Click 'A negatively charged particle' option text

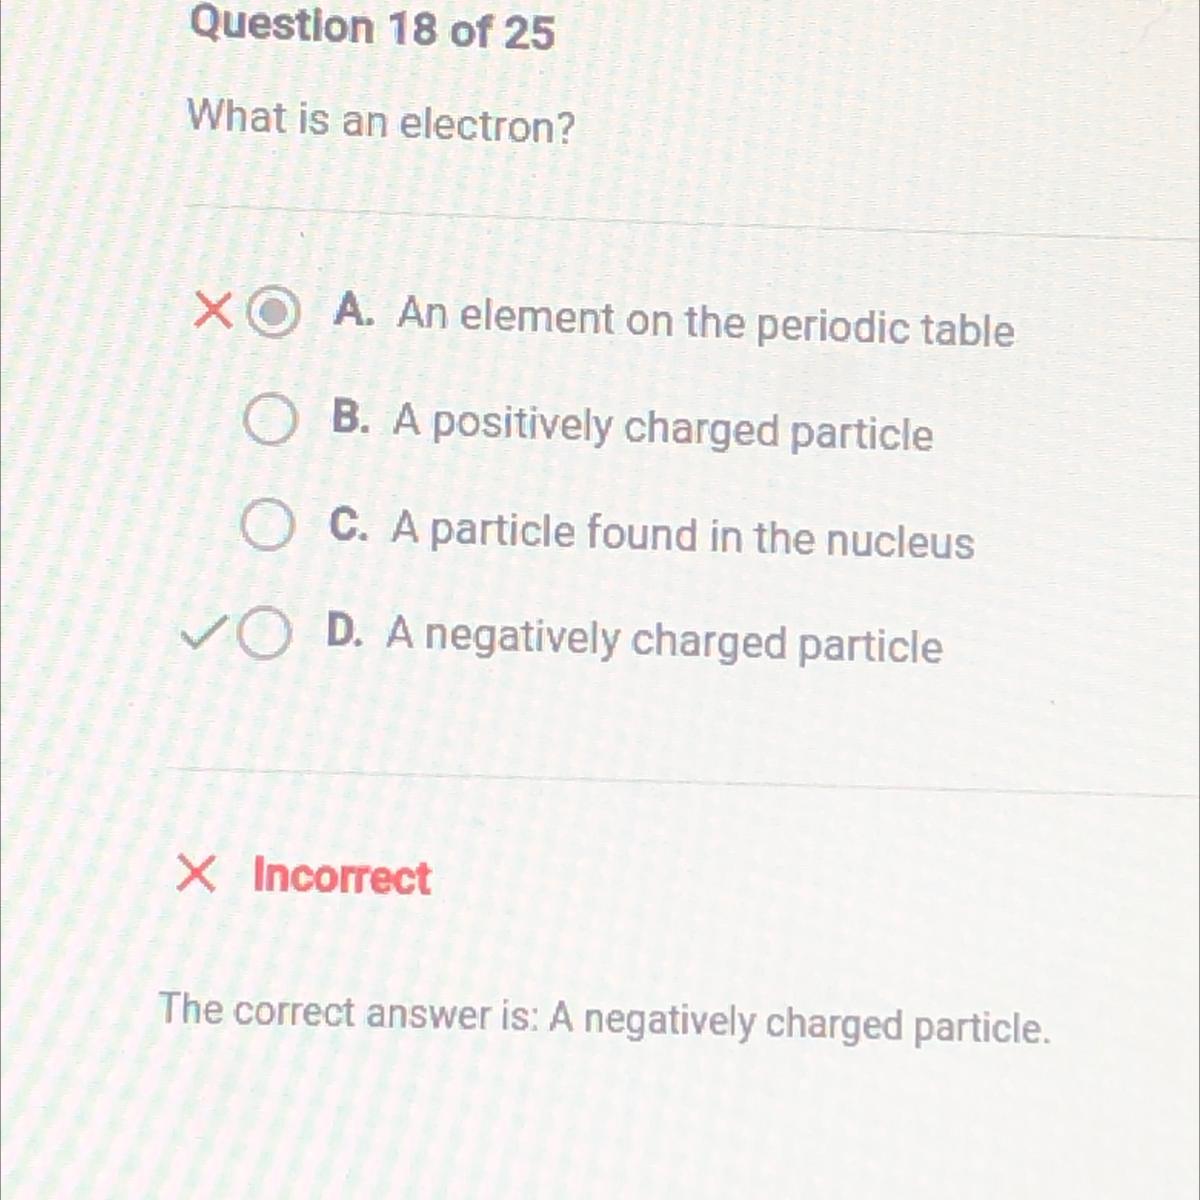coord(664,640)
